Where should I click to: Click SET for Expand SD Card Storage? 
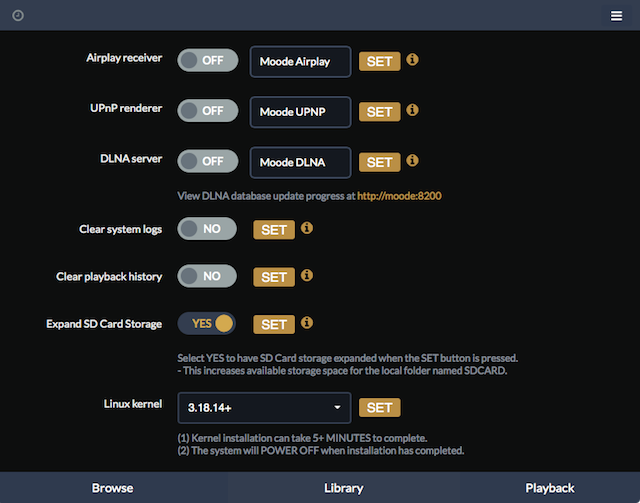tap(274, 325)
